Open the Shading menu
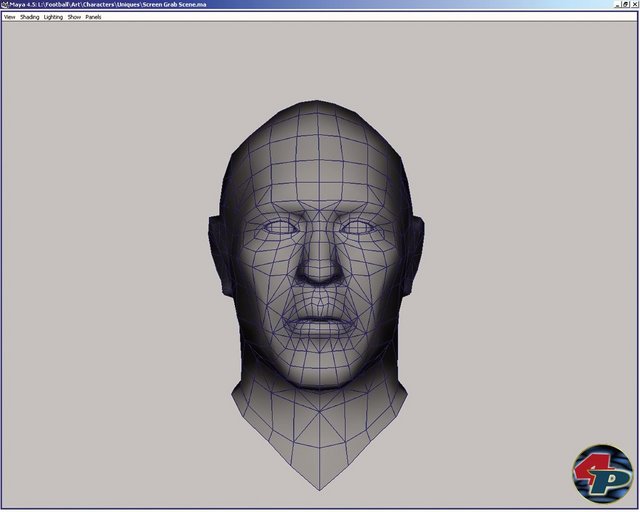This screenshot has width=640, height=512. [x=29, y=17]
